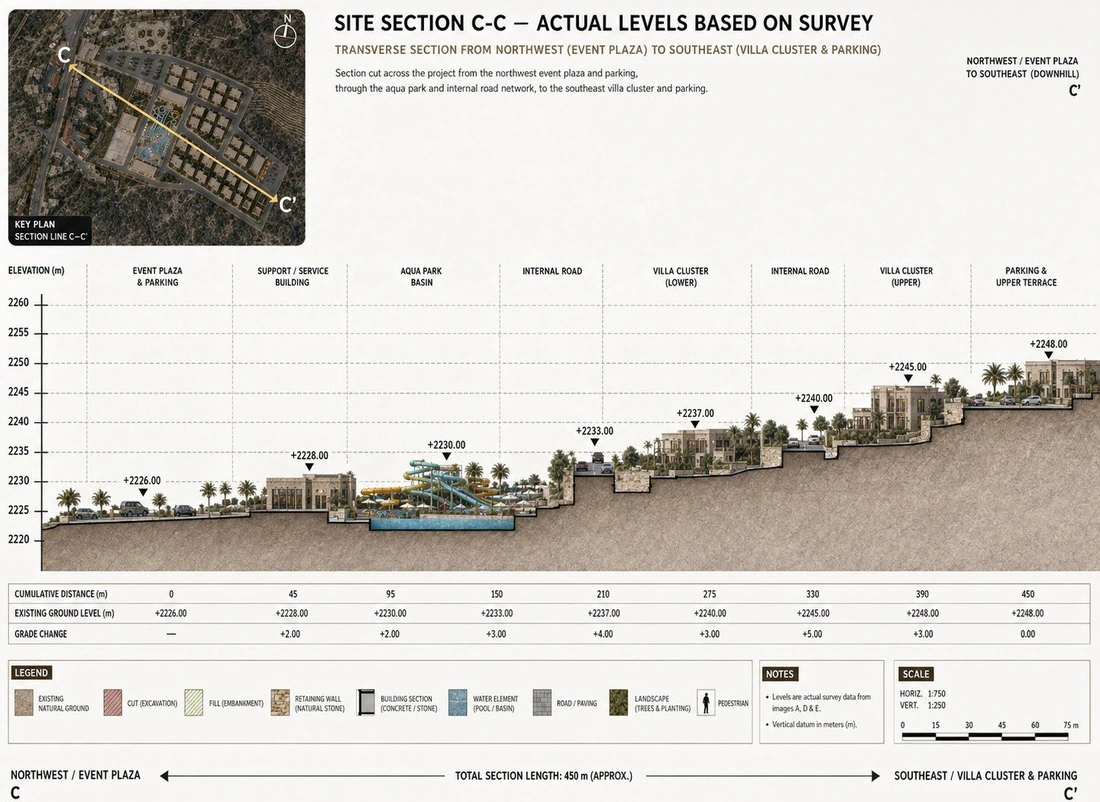Click the 2260 elevation axis label

19,303
